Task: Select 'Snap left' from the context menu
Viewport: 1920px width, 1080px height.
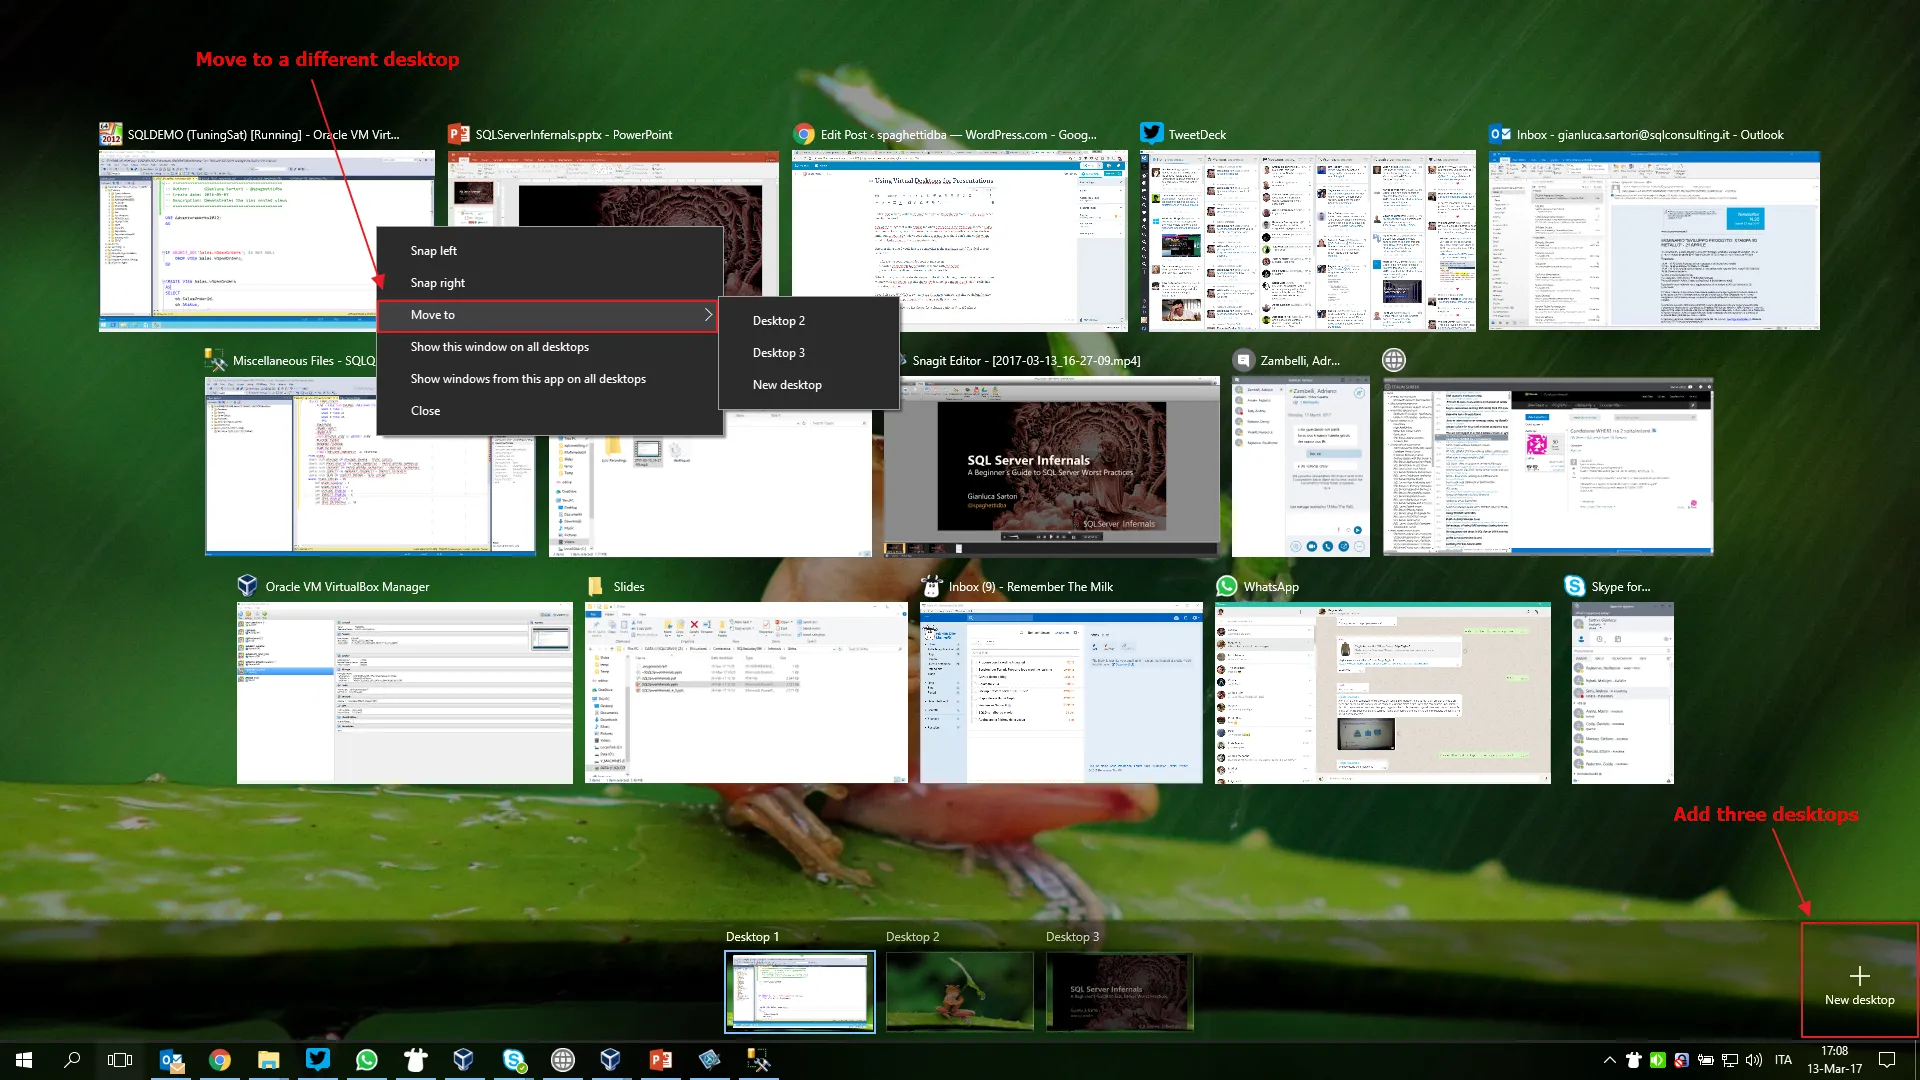Action: pos(433,250)
